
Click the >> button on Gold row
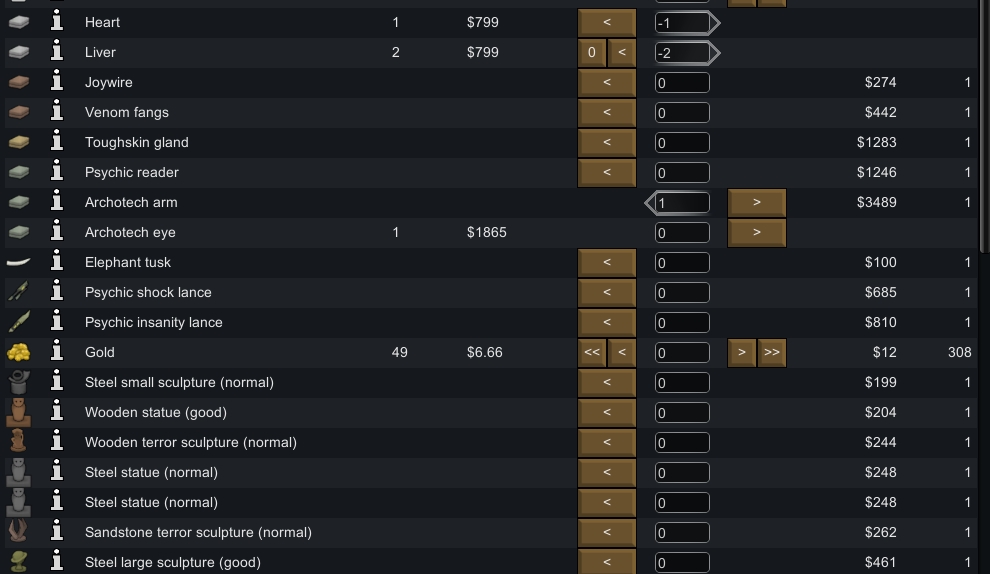771,352
